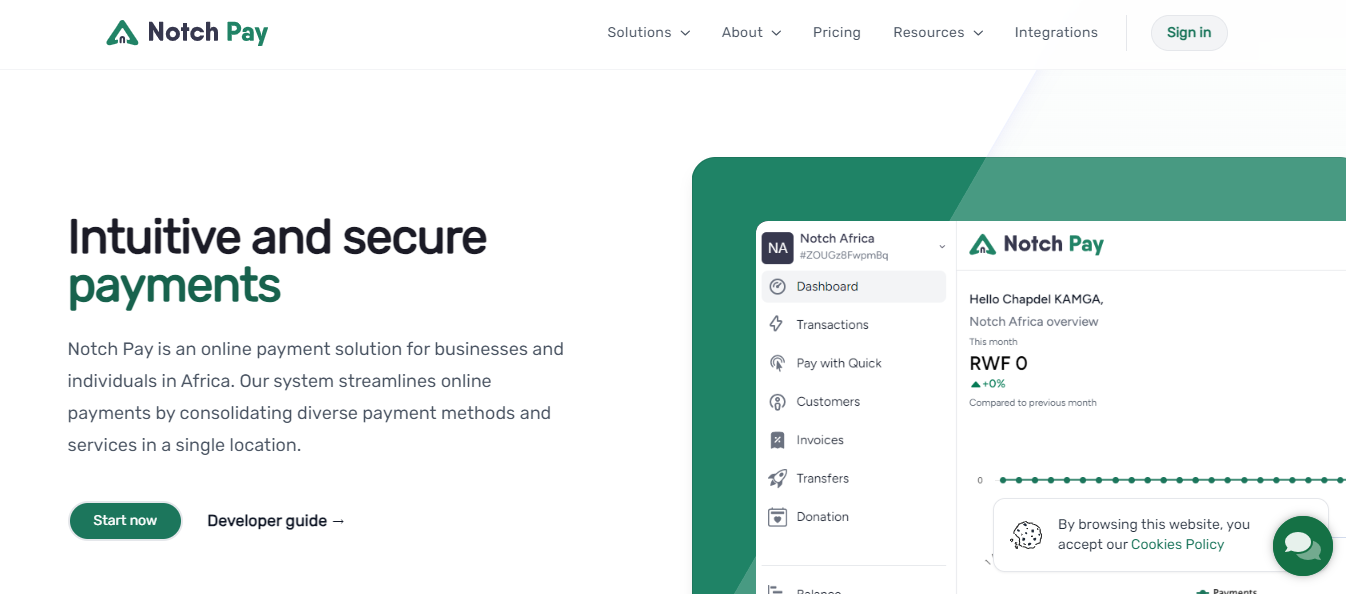
Task: Click the Sign in button
Action: (1189, 33)
